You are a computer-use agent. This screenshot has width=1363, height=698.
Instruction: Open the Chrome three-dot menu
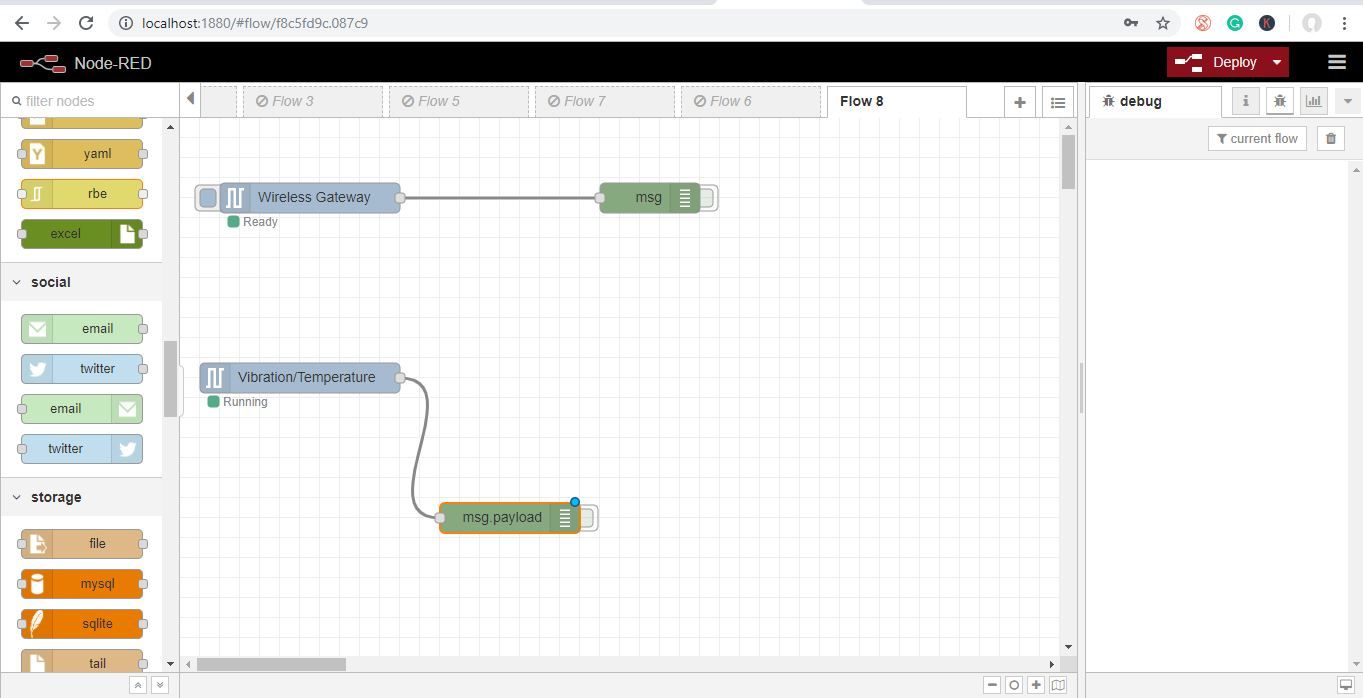1344,22
